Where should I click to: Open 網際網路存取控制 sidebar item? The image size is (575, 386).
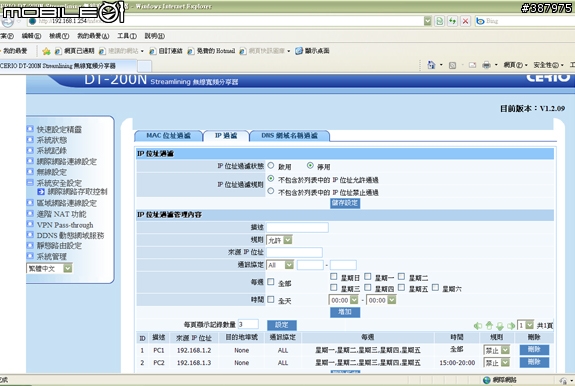[x=77, y=192]
